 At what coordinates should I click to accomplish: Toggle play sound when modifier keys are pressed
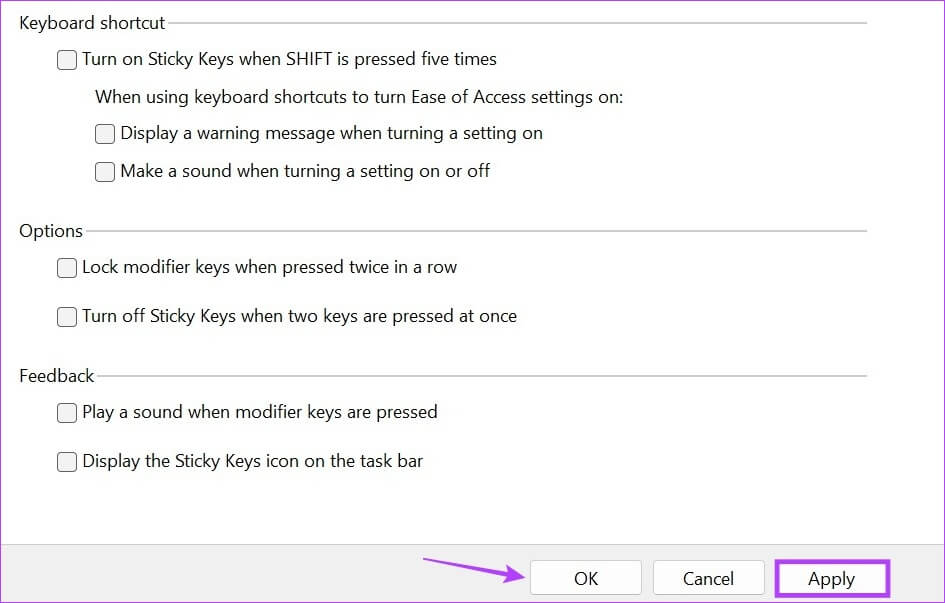point(66,412)
